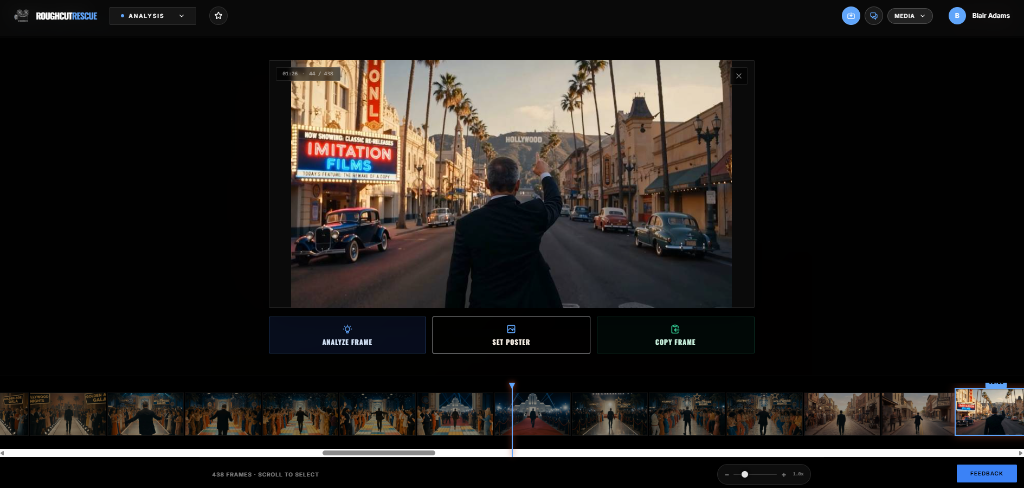Click the lightbulb icon on Analyze Frame

coord(347,329)
